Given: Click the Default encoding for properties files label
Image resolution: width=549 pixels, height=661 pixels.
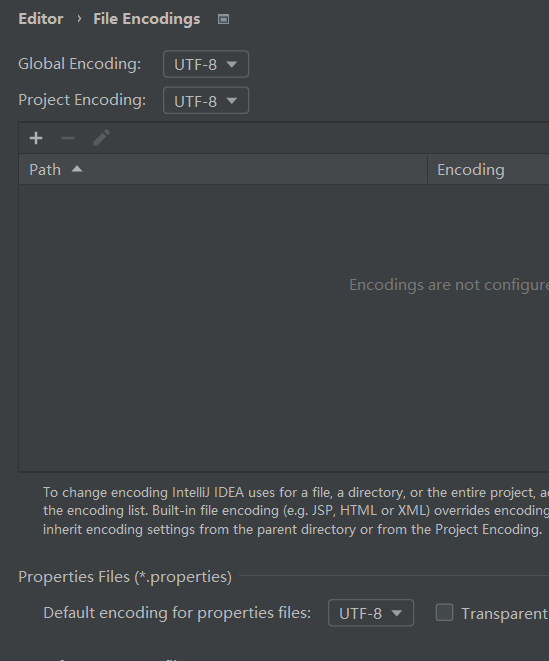Looking at the screenshot, I should click(x=177, y=613).
